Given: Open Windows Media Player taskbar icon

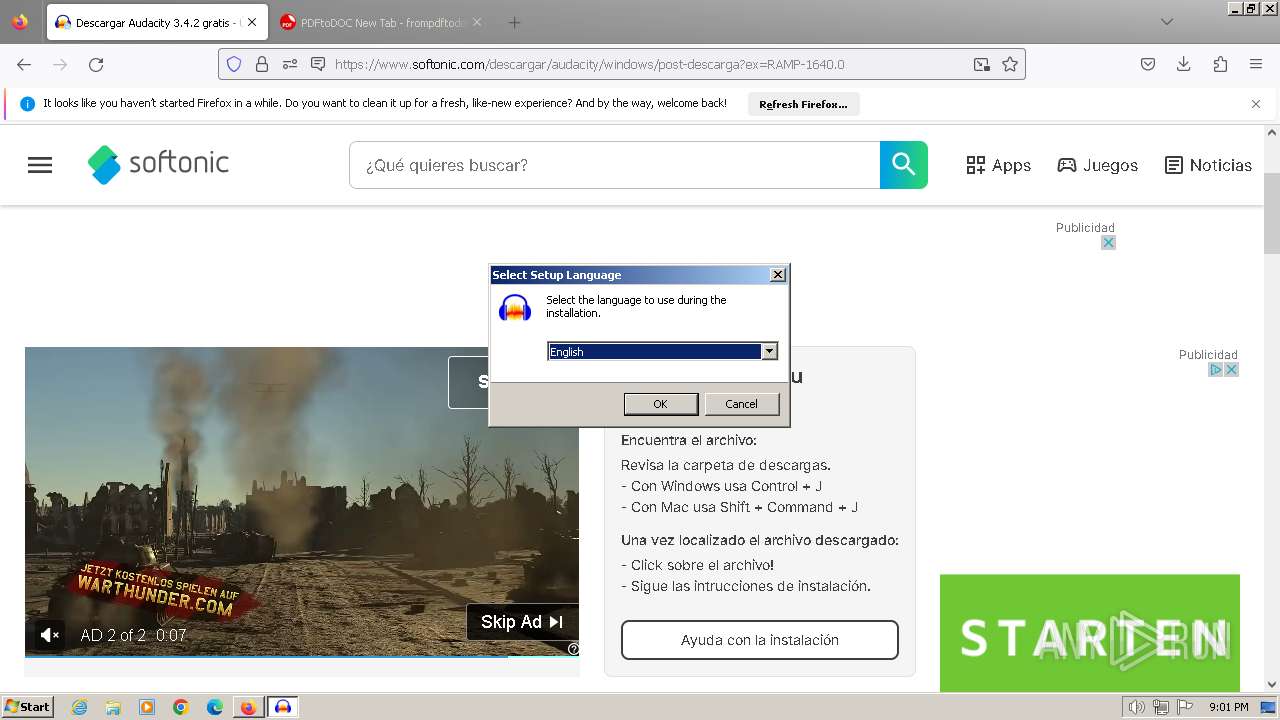Looking at the screenshot, I should pyautogui.click(x=147, y=707).
